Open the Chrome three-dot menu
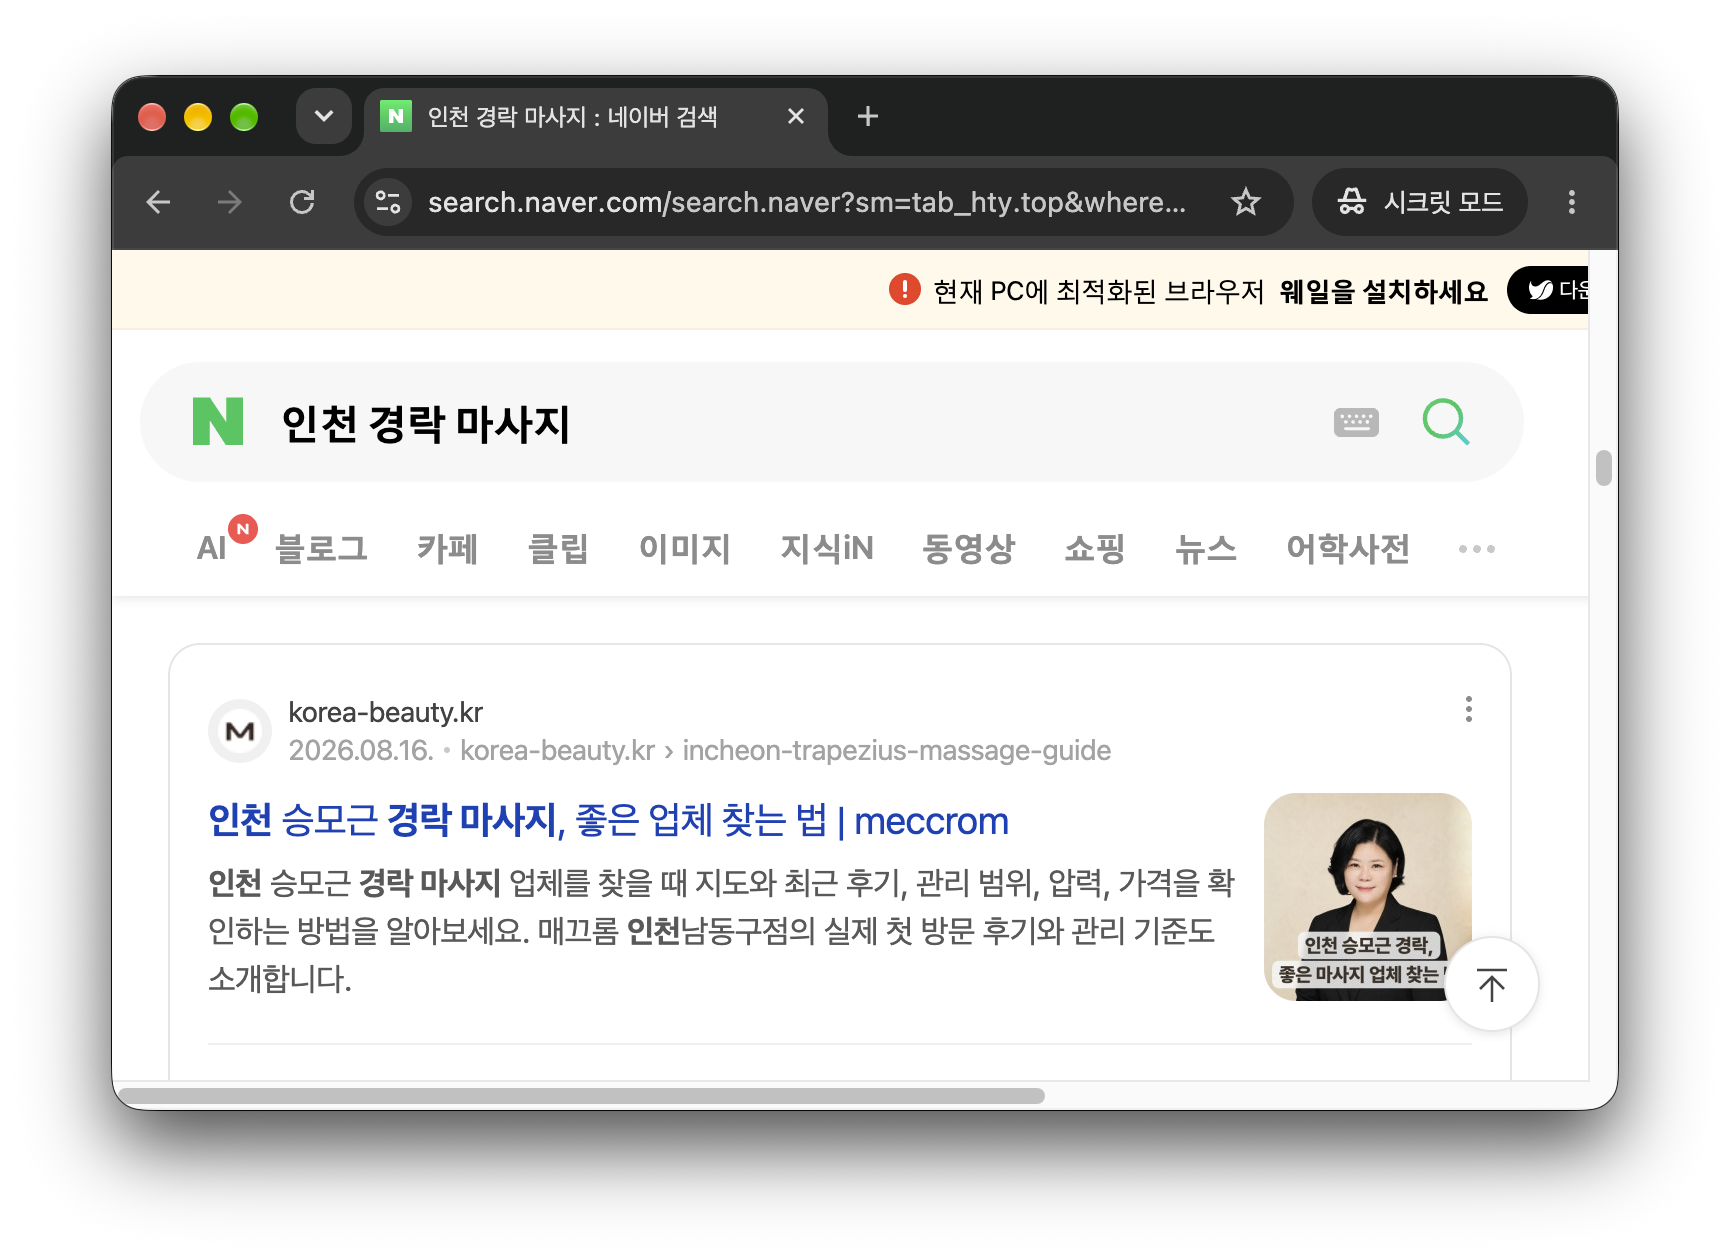The height and width of the screenshot is (1258, 1730). tap(1571, 203)
